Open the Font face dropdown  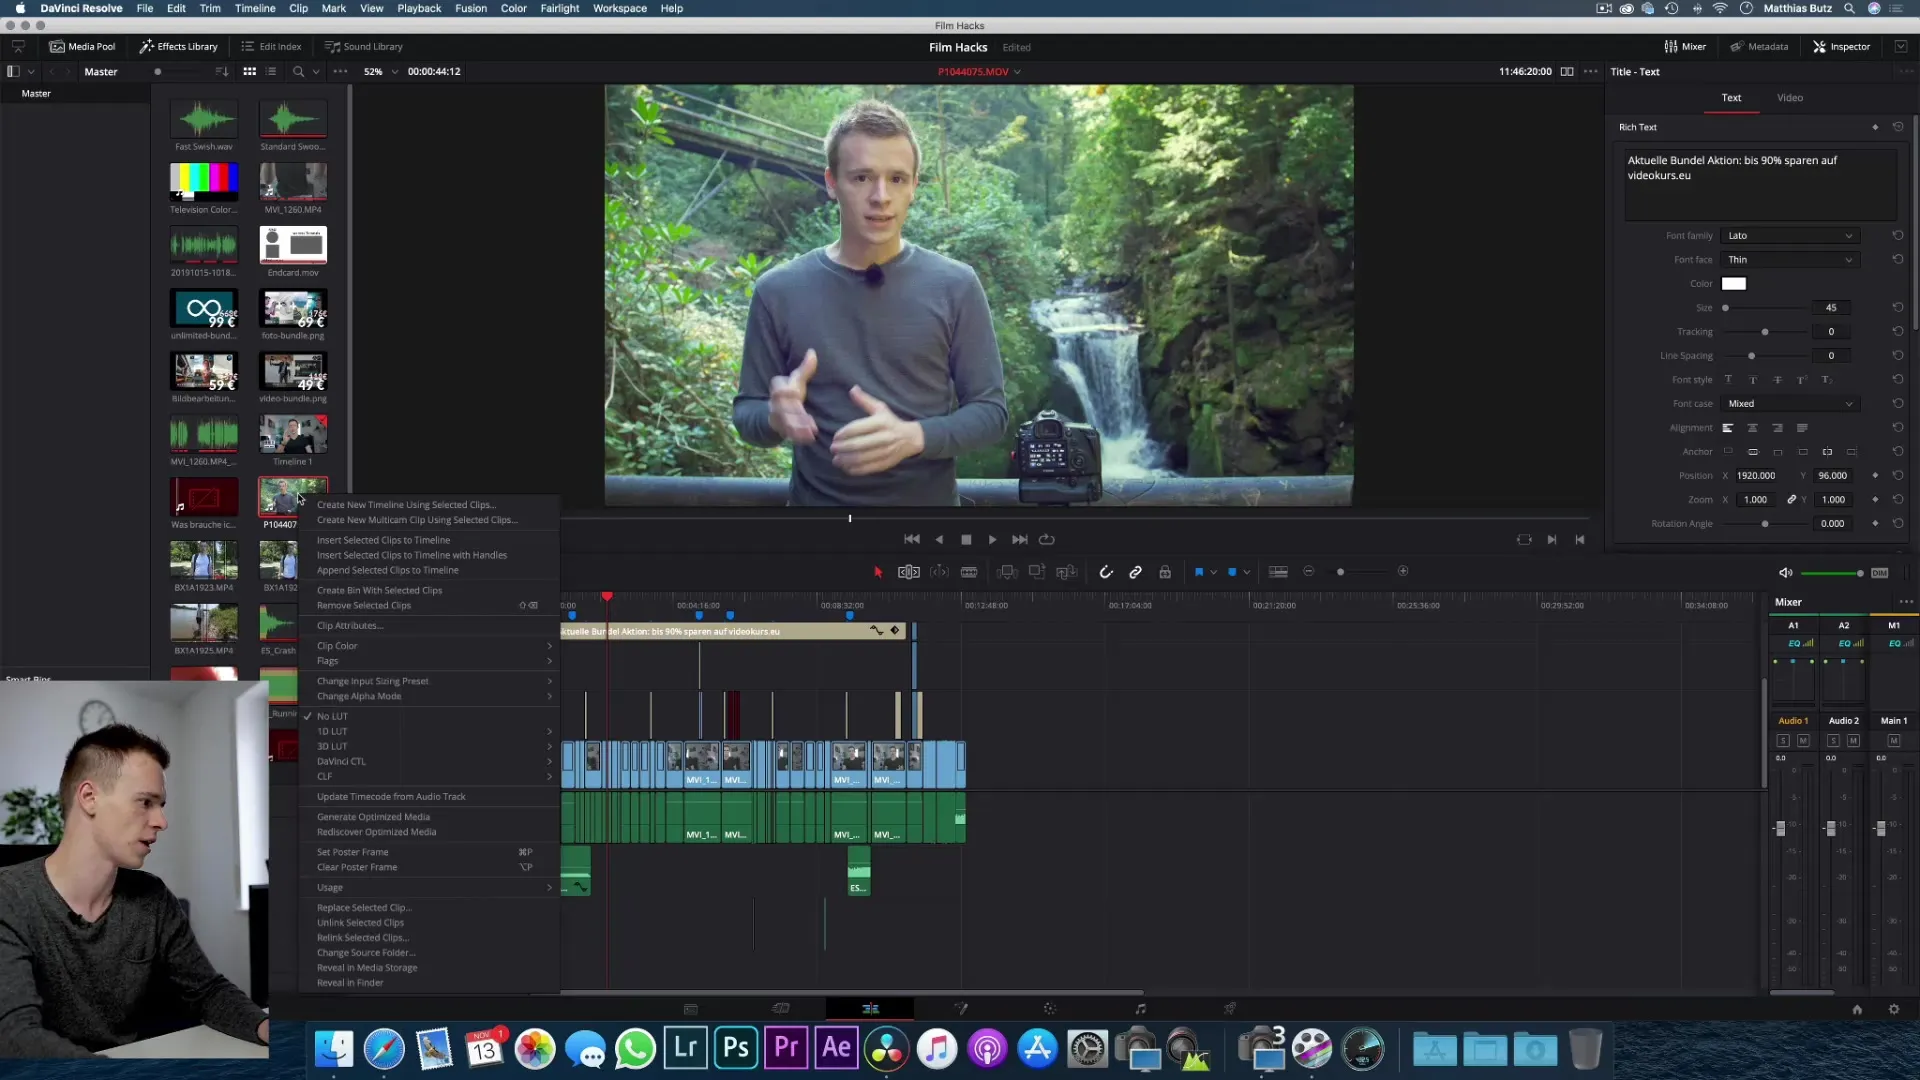click(1789, 260)
